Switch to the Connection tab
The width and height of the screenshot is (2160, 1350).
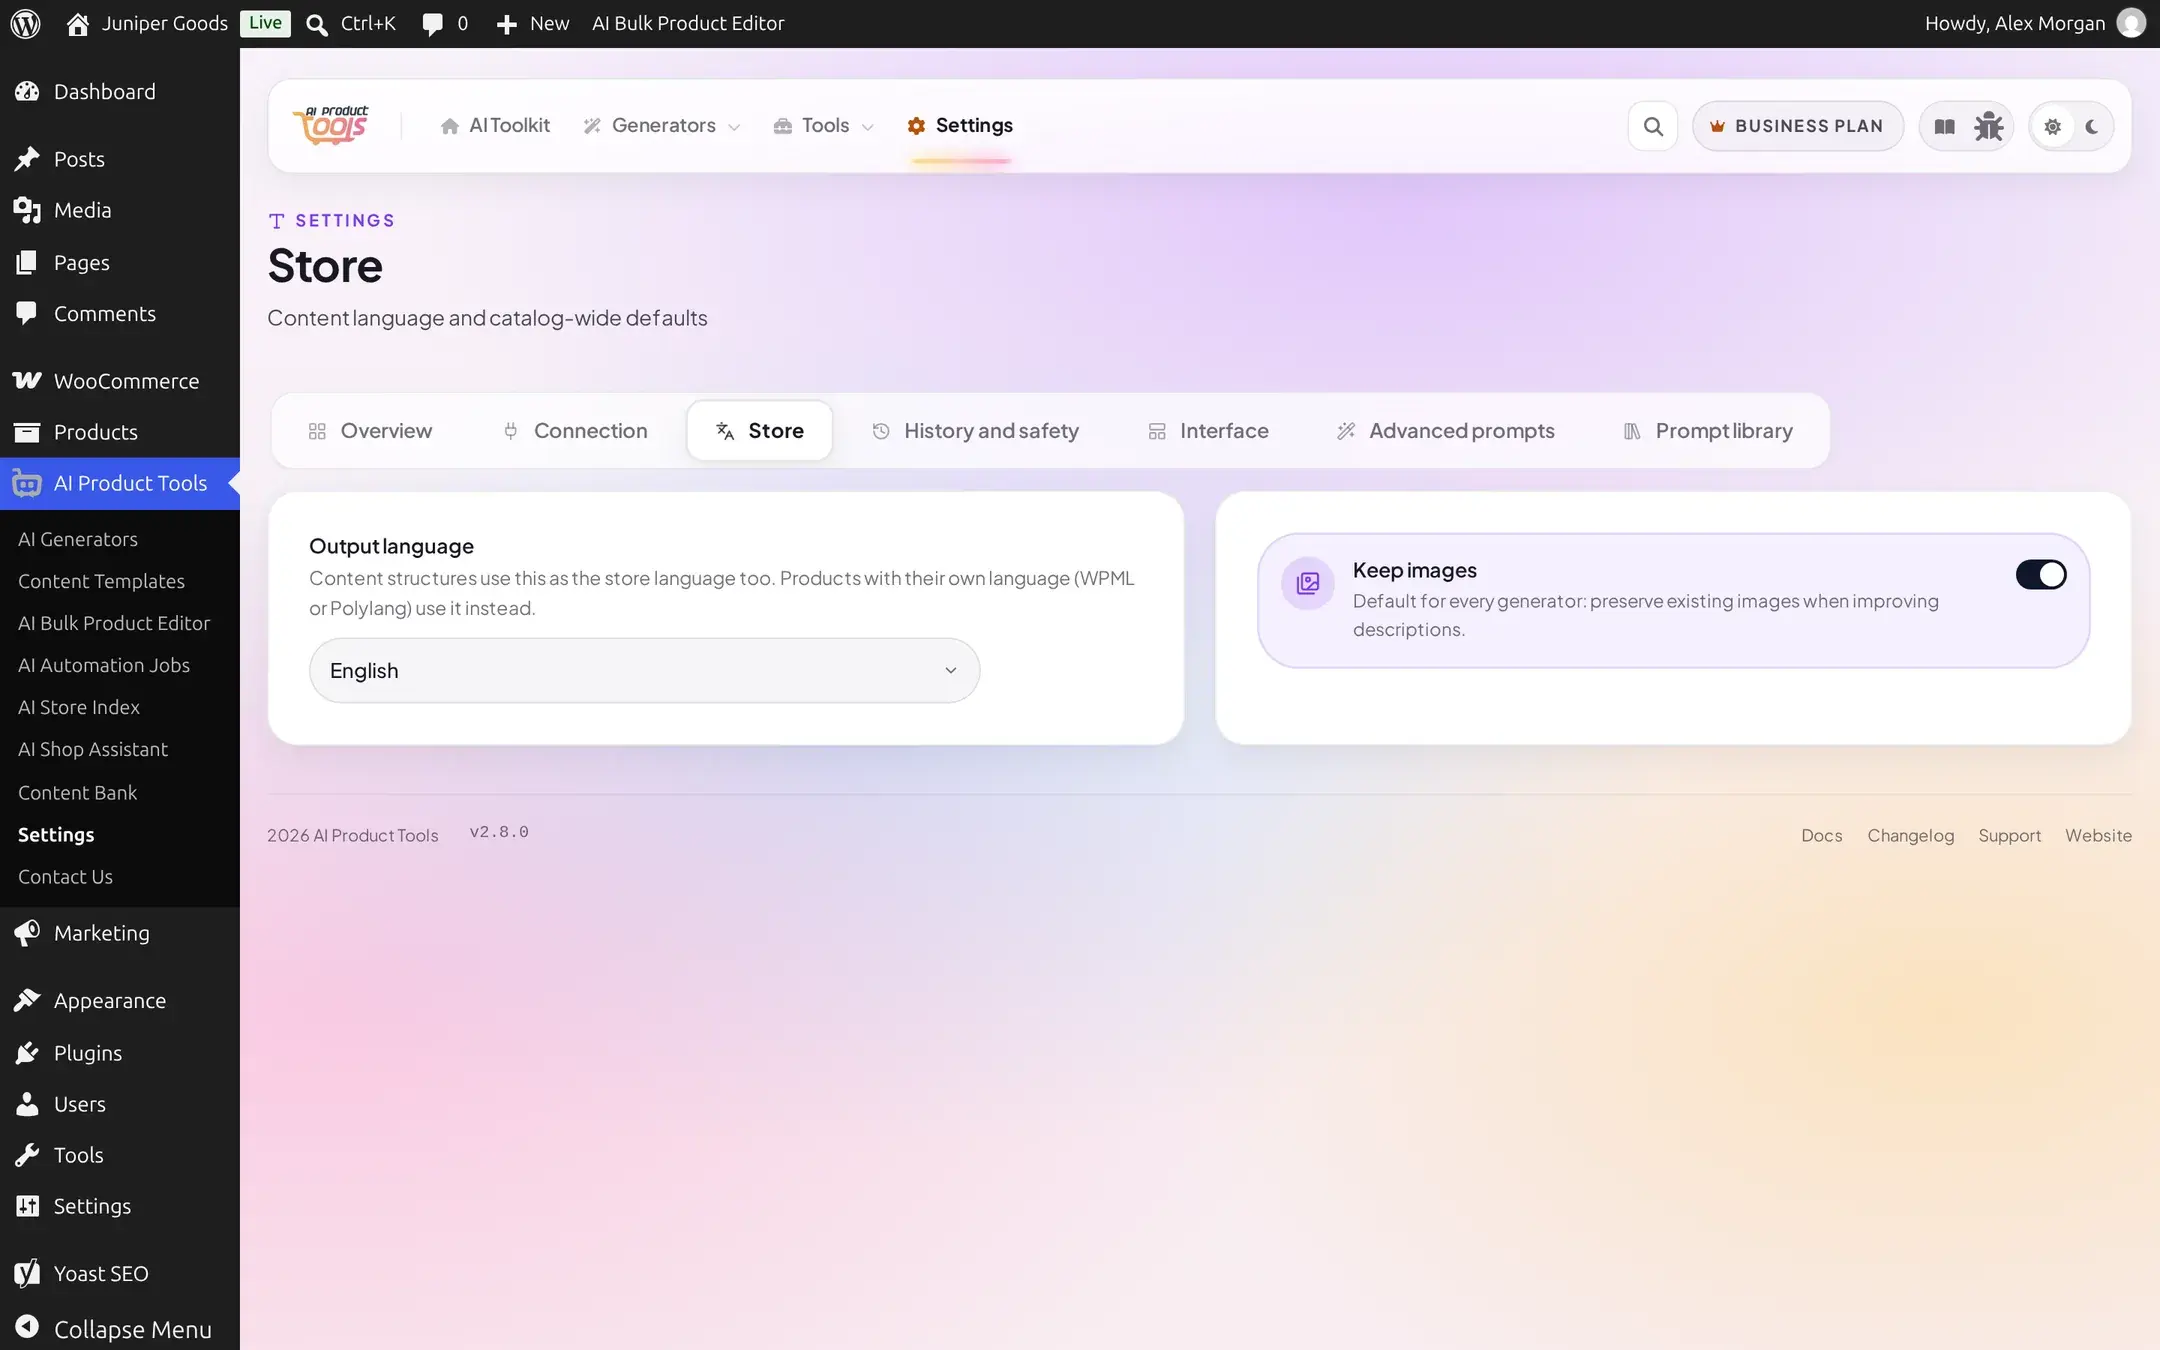point(576,431)
